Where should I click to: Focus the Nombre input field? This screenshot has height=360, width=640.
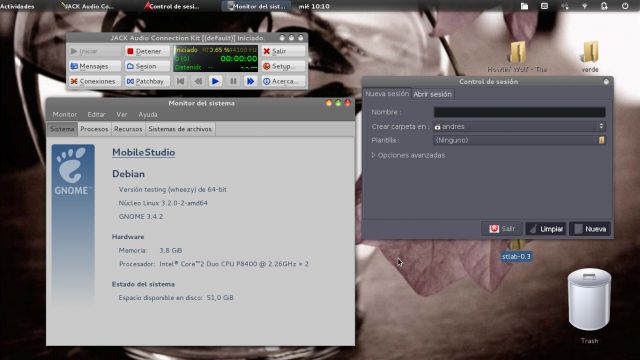pos(519,112)
